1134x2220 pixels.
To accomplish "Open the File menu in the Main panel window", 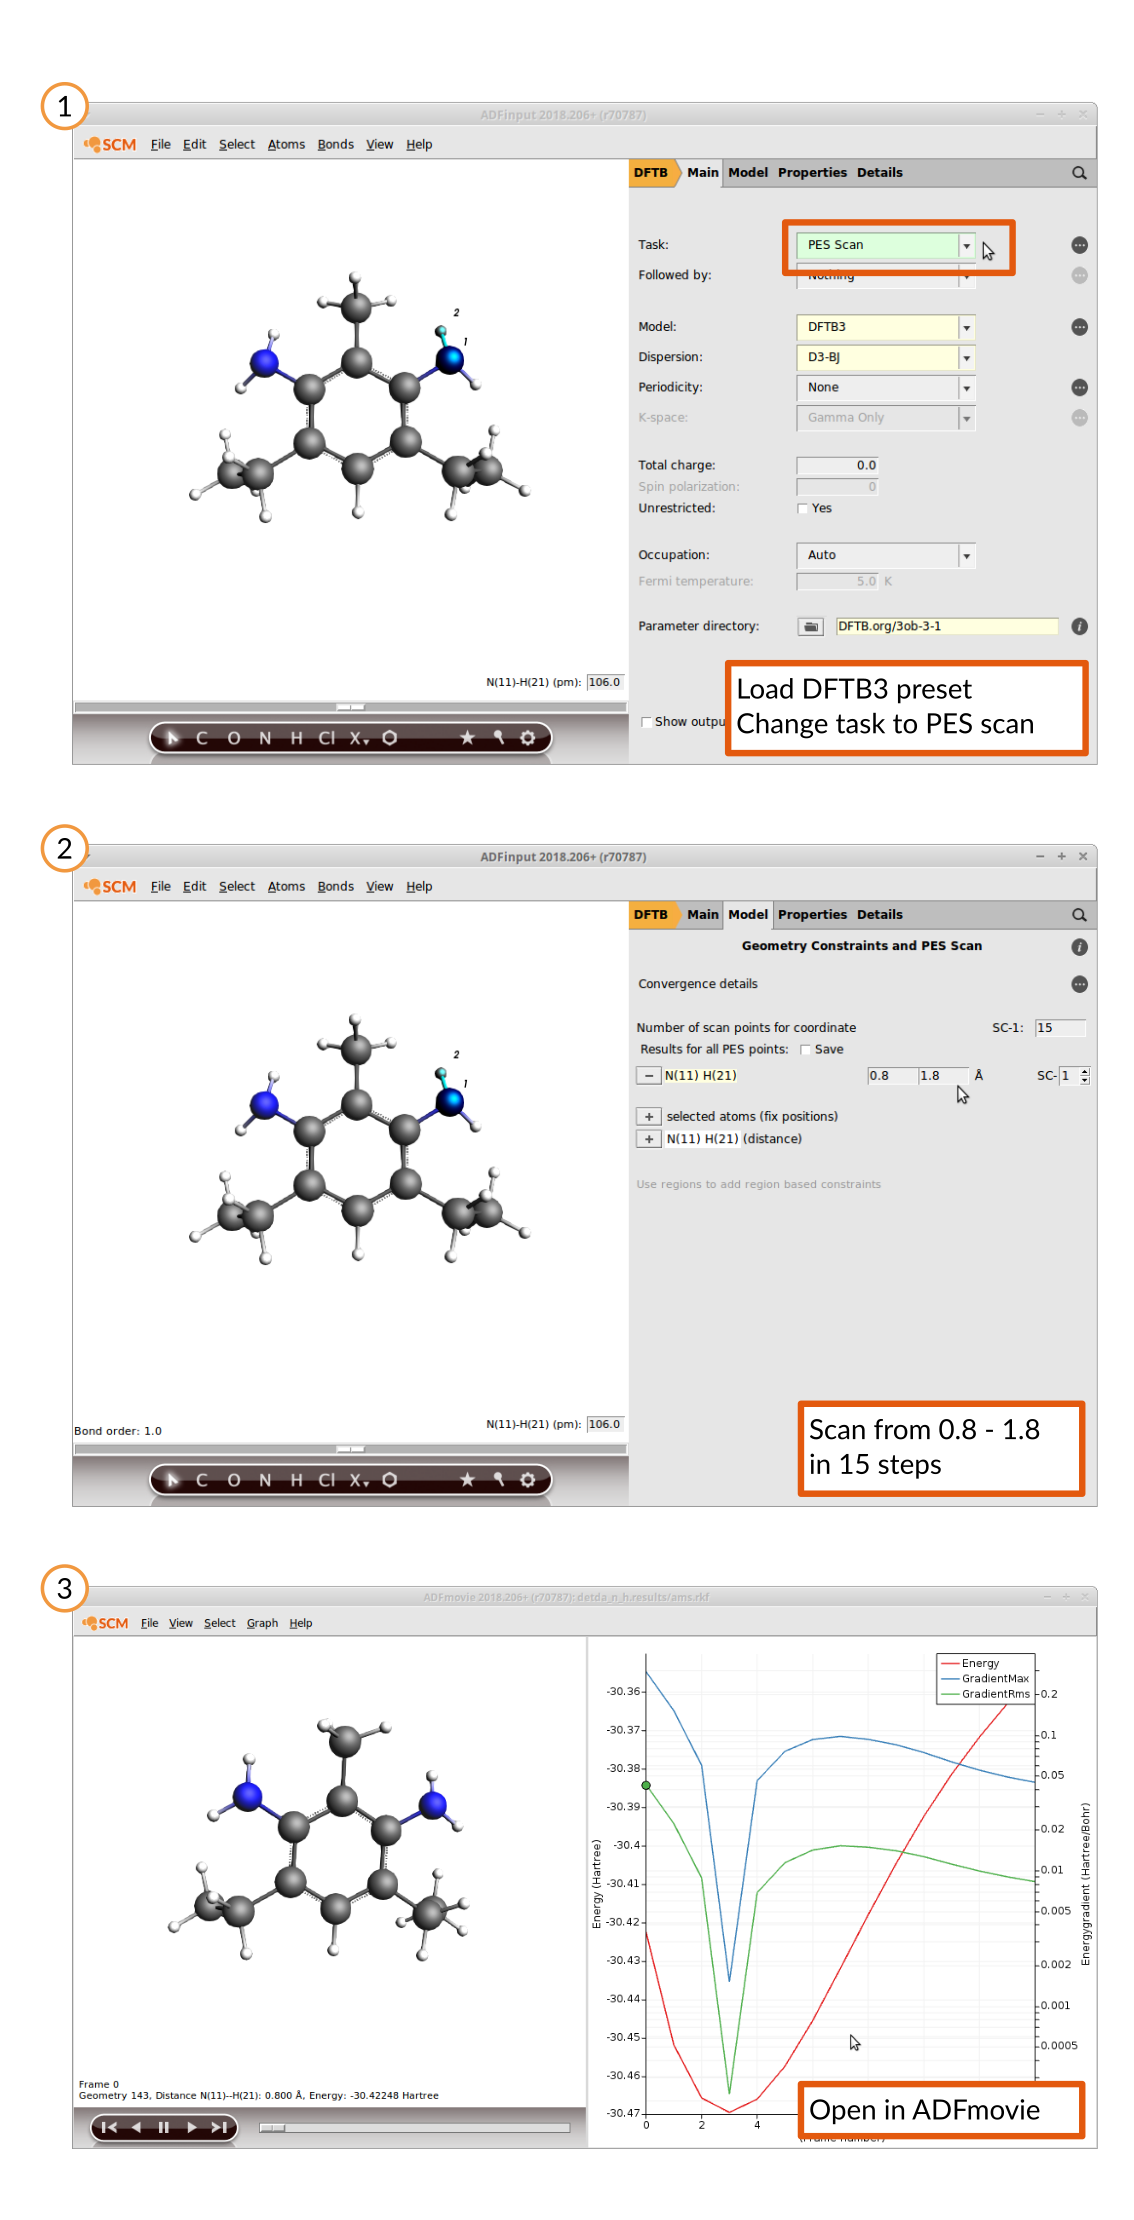I will pos(161,145).
